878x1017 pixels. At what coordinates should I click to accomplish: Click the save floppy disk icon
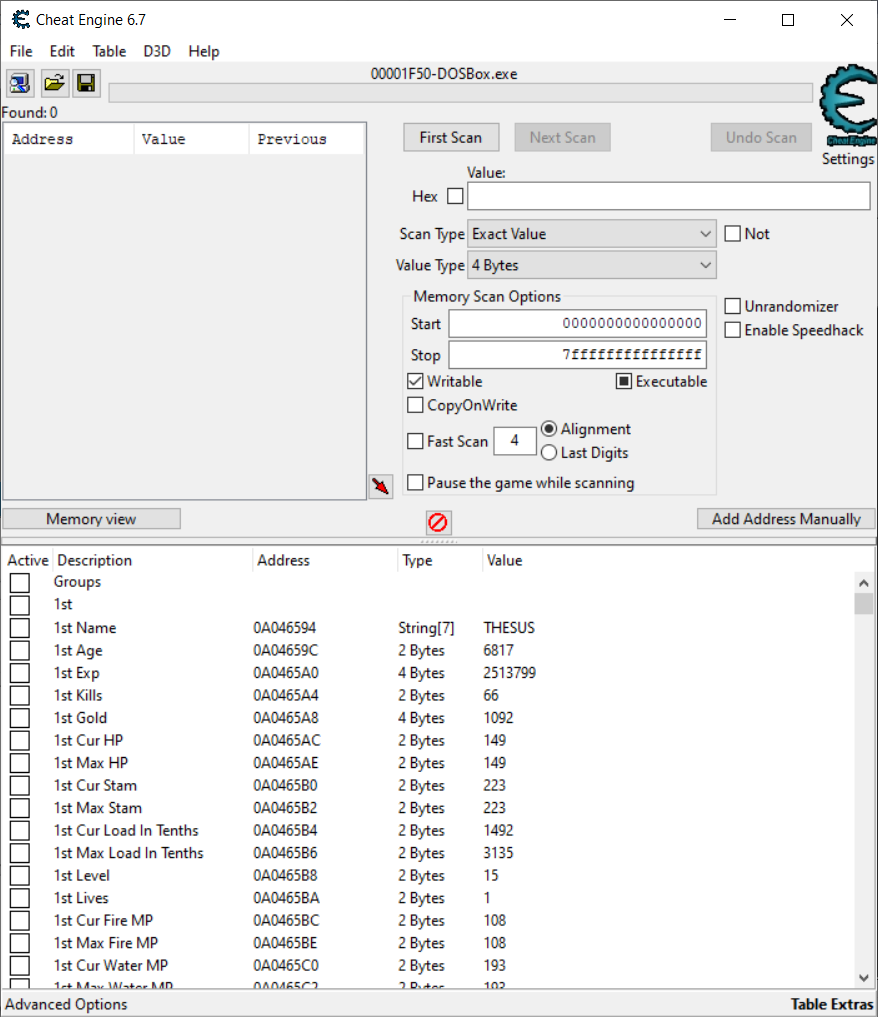click(86, 84)
